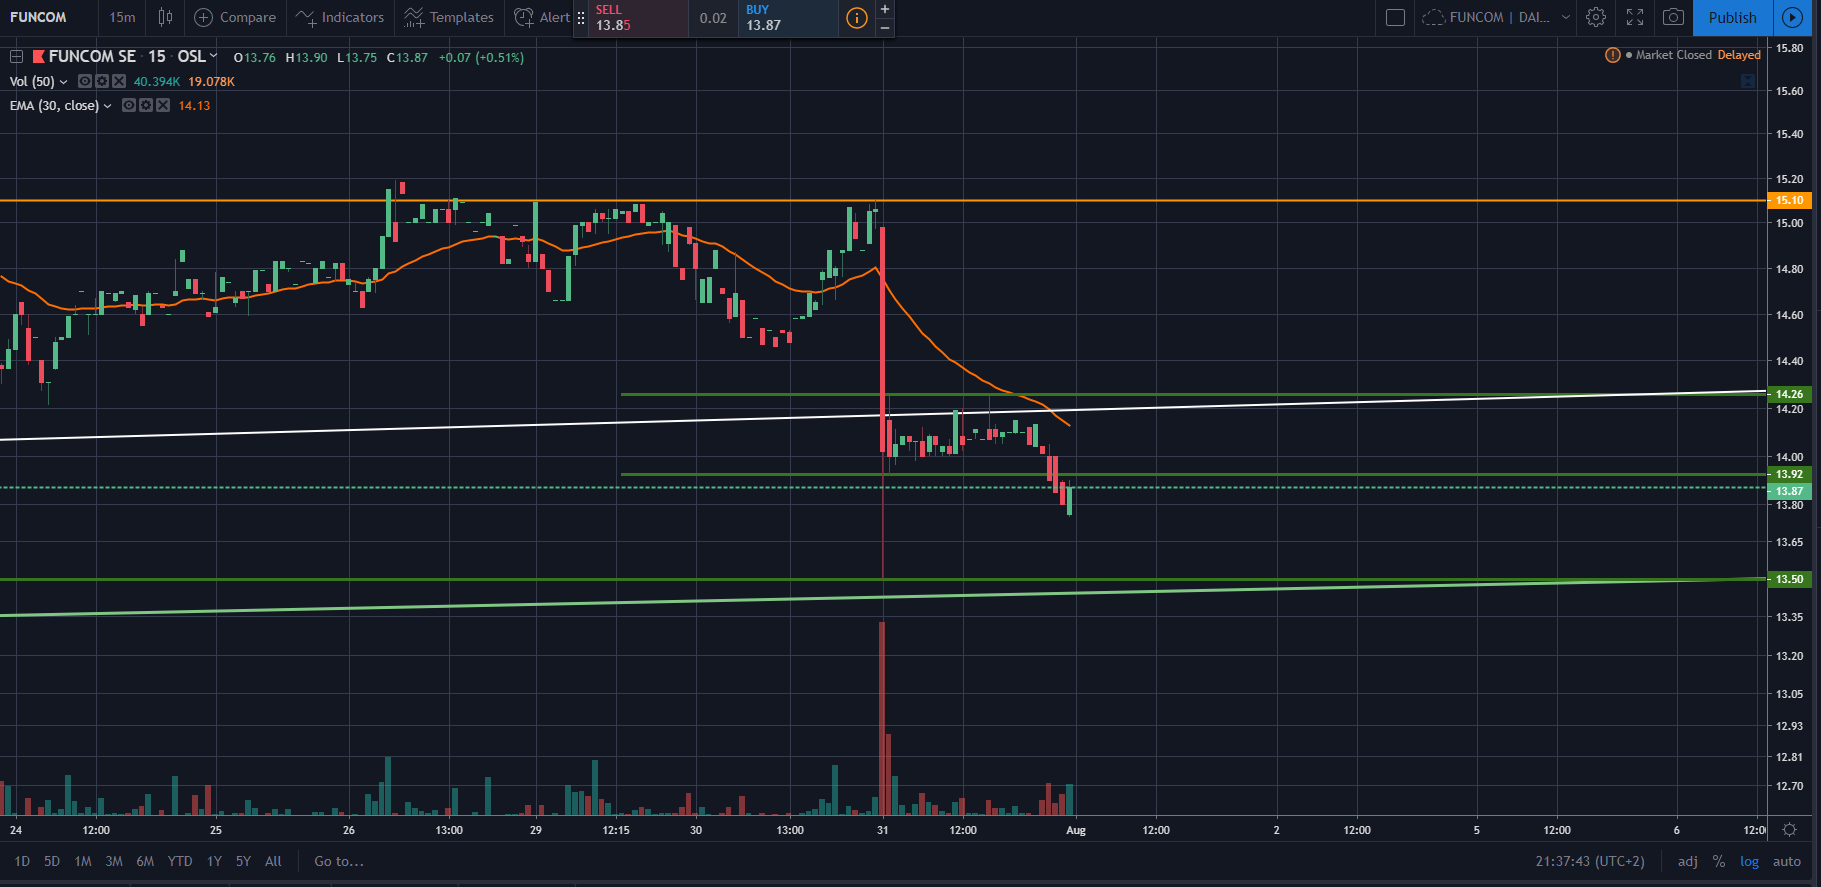Click the Delayed data label
Viewport: 1821px width, 887px height.
click(1739, 55)
